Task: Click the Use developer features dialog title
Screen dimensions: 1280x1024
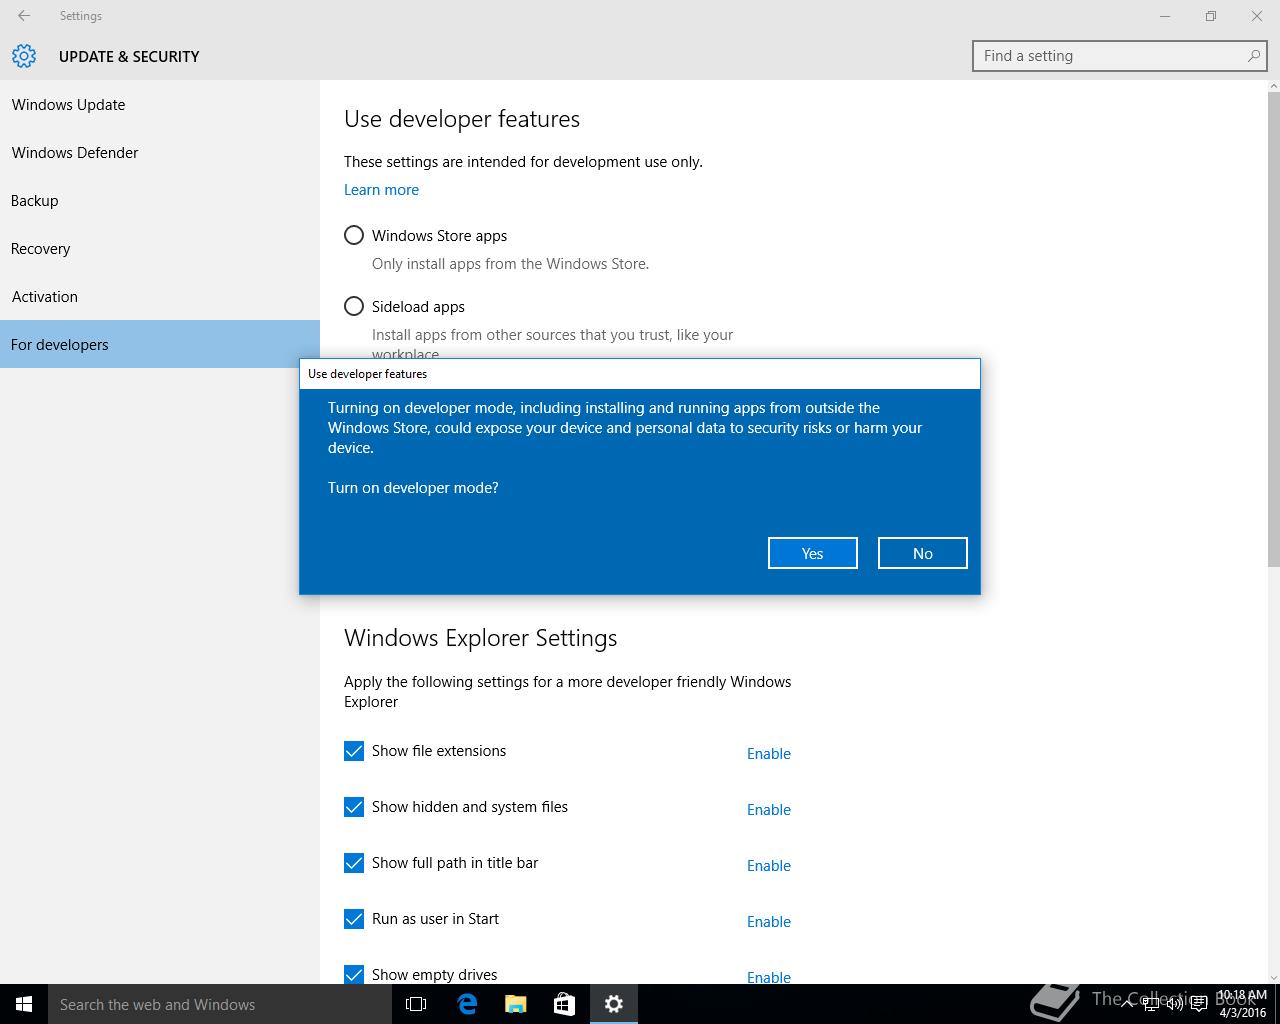Action: (x=367, y=373)
